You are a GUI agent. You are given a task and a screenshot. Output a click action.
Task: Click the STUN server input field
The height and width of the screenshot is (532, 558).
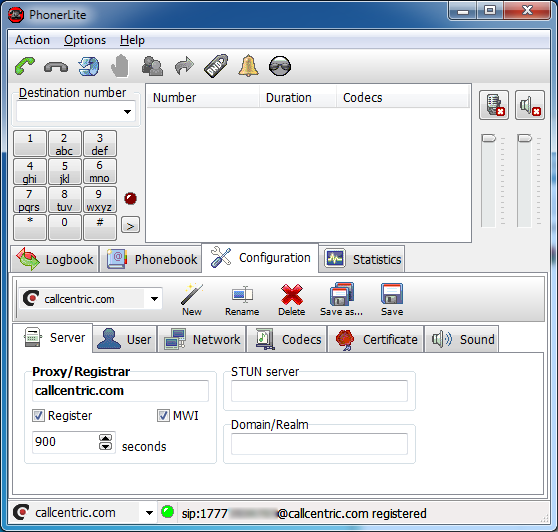tap(319, 391)
